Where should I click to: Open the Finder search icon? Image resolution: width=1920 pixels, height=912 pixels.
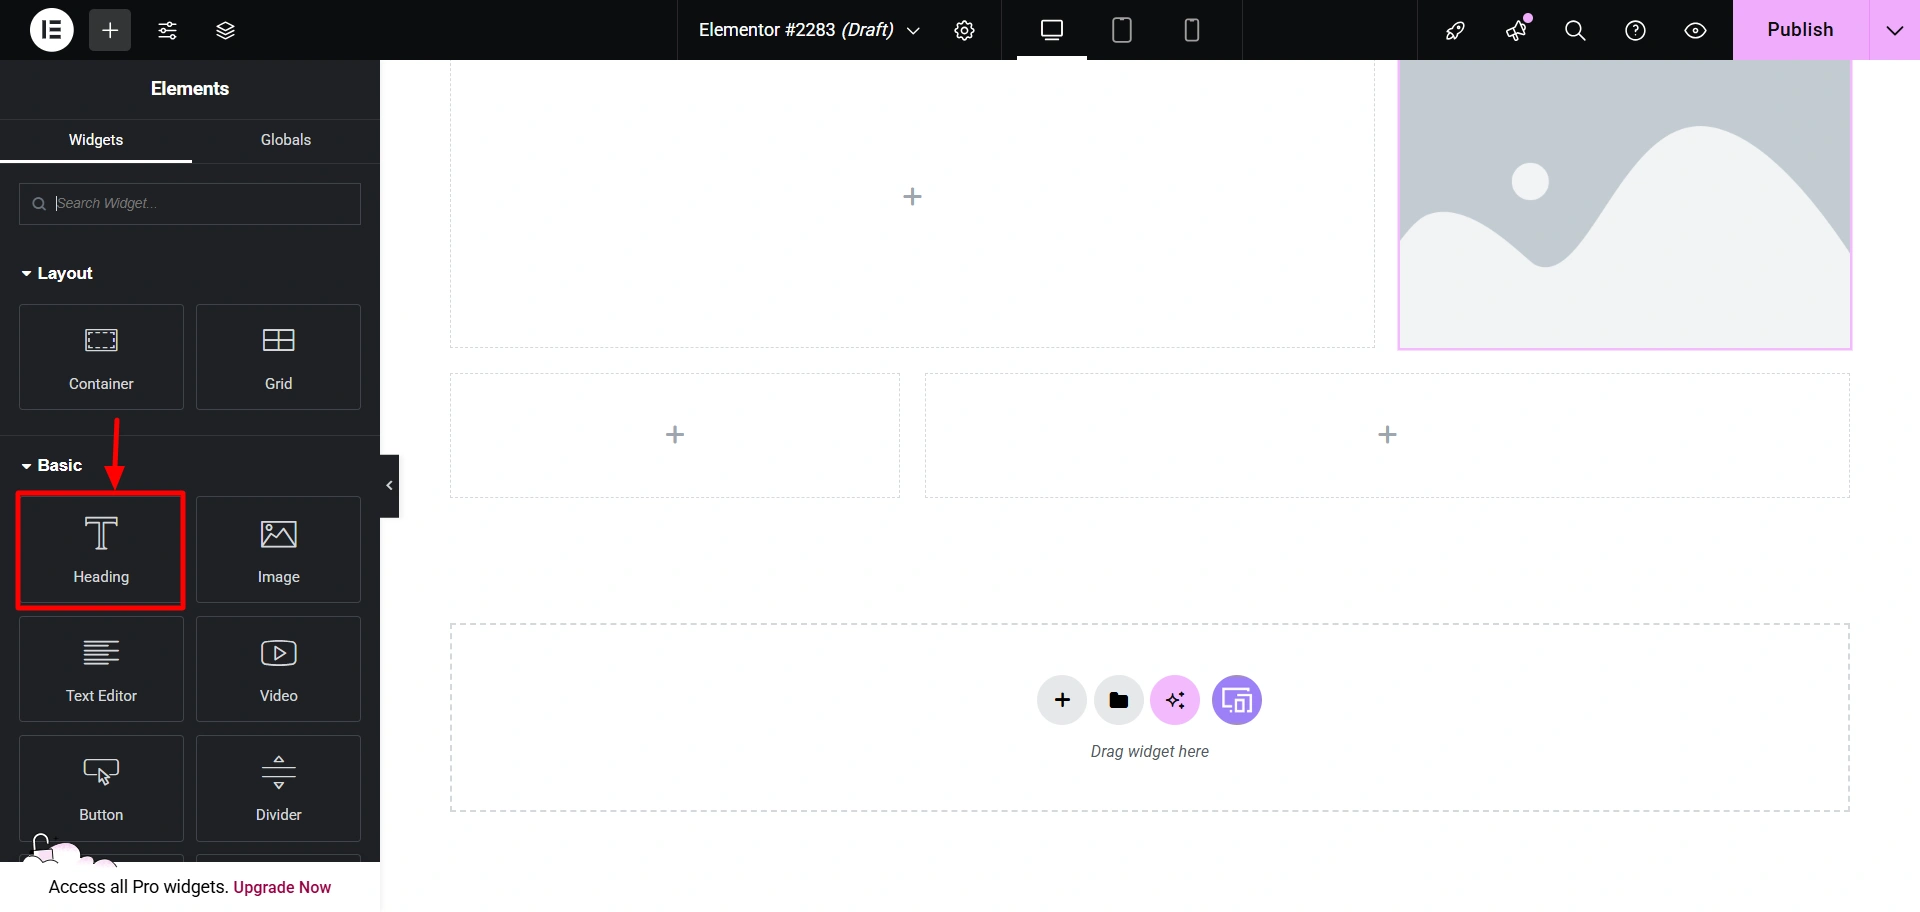pyautogui.click(x=1575, y=30)
